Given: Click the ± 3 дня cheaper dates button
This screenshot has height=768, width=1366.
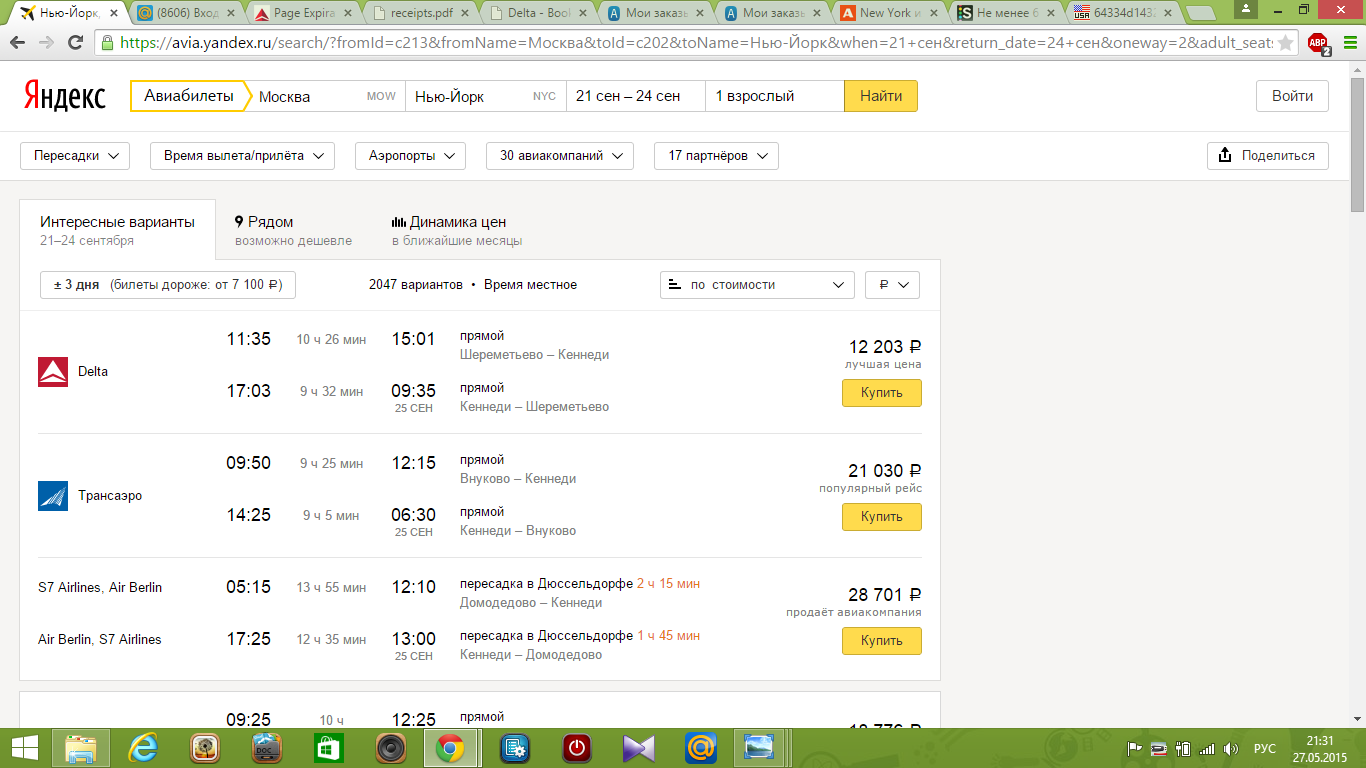Looking at the screenshot, I should coord(168,285).
